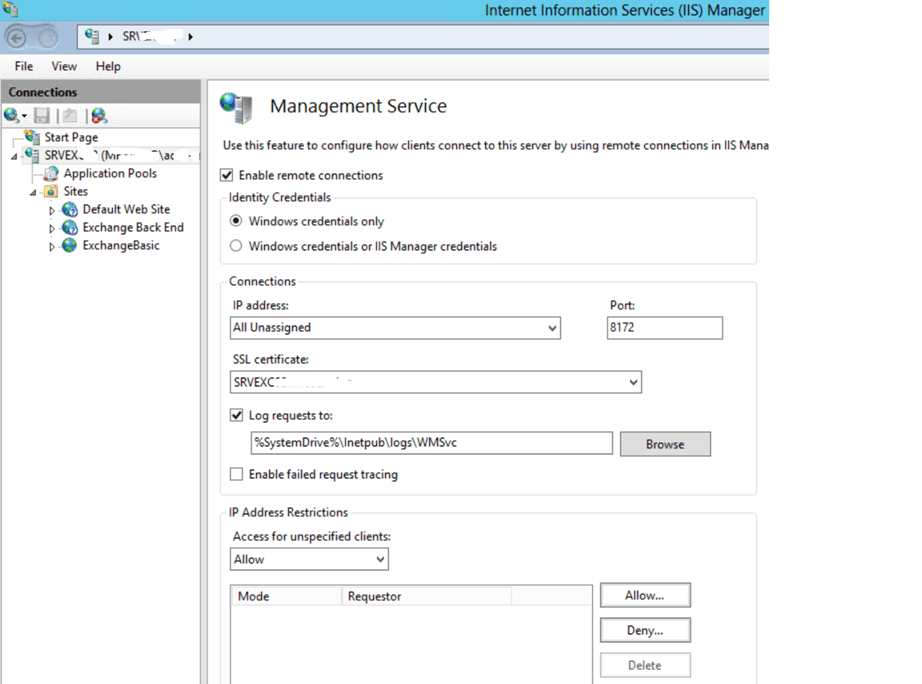922x684 pixels.
Task: Expand the Default Web Site node
Action: coord(53,210)
